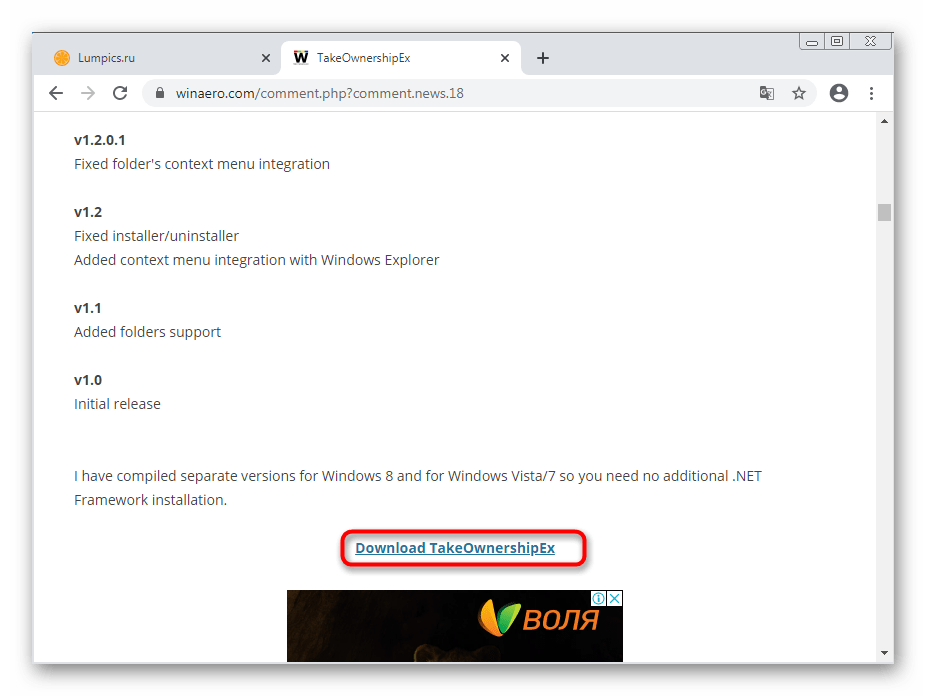Click the scrollbar down arrow
This screenshot has height=696, width=926.
point(884,652)
